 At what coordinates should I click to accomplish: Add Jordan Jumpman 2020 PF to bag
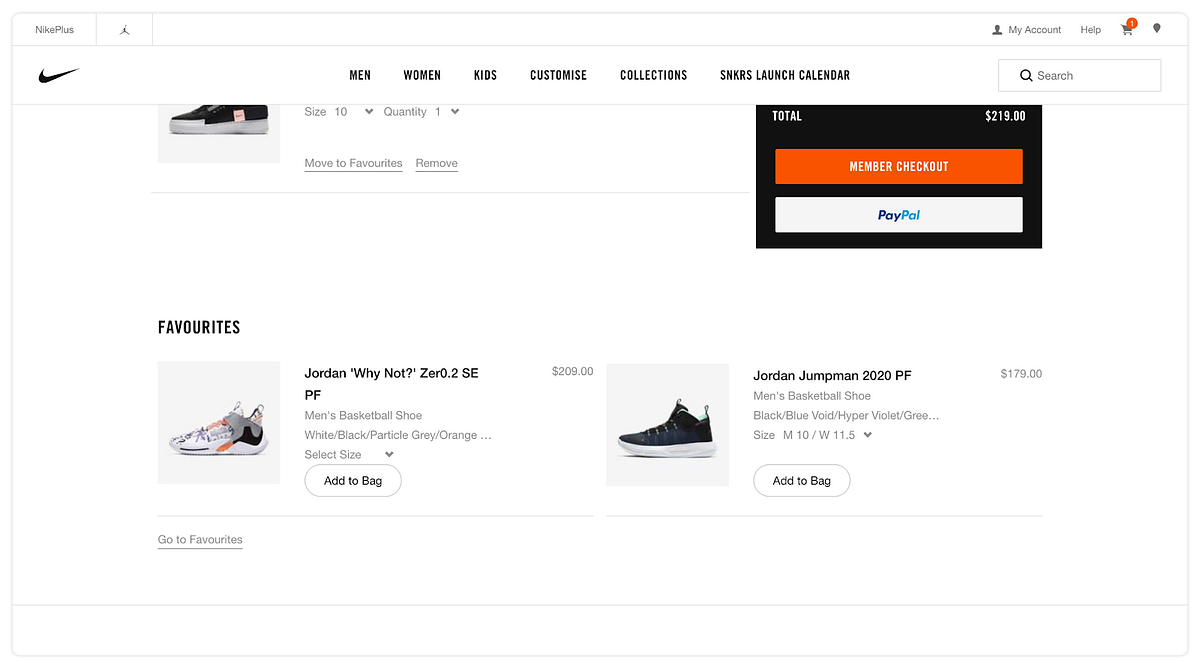tap(801, 480)
